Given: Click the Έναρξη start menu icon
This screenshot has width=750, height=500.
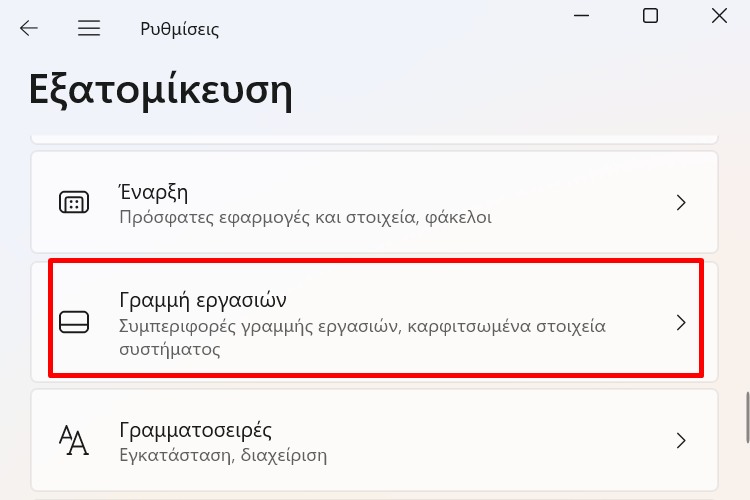Looking at the screenshot, I should pos(74,202).
